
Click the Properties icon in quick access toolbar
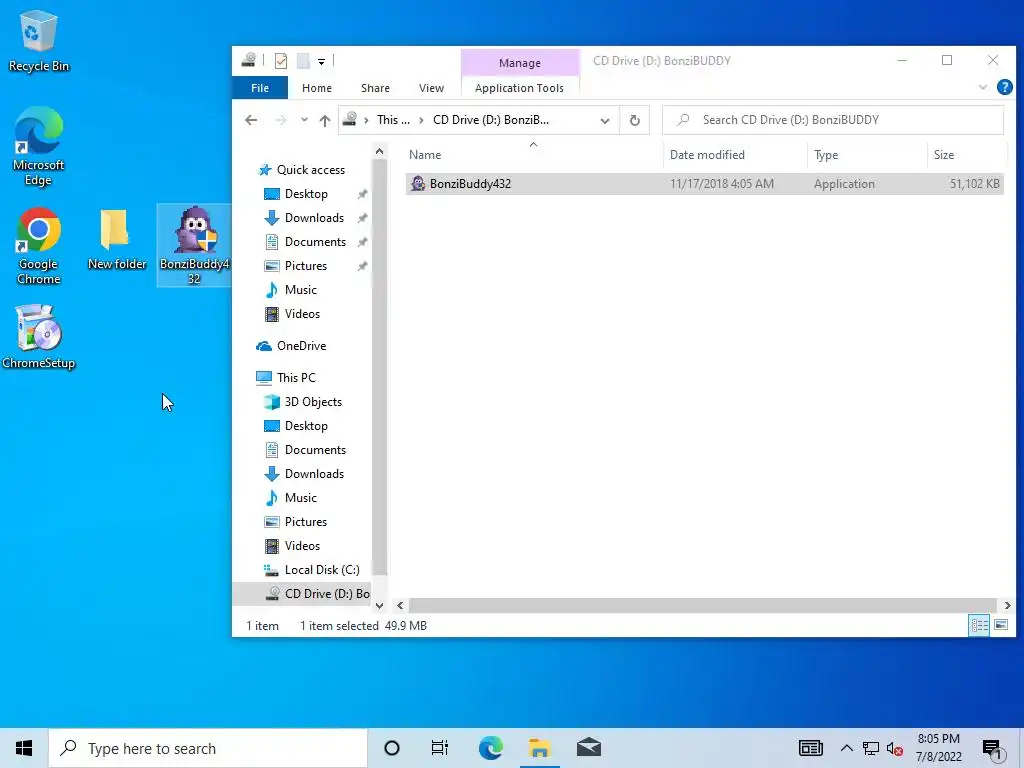(x=281, y=61)
